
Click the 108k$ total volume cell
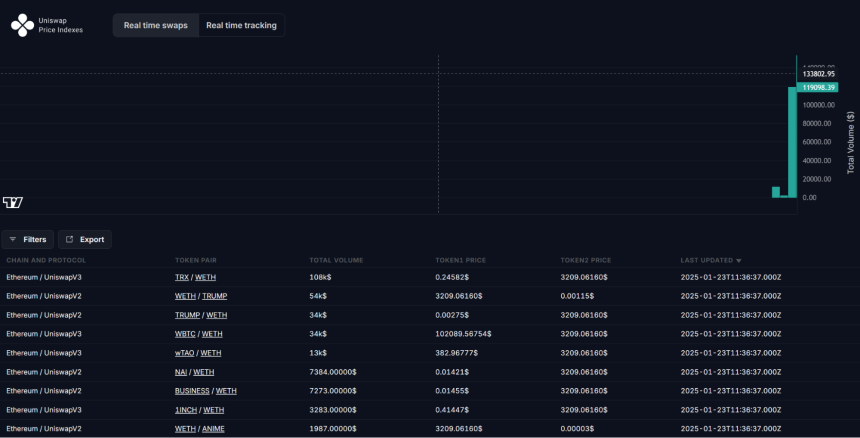tap(320, 277)
